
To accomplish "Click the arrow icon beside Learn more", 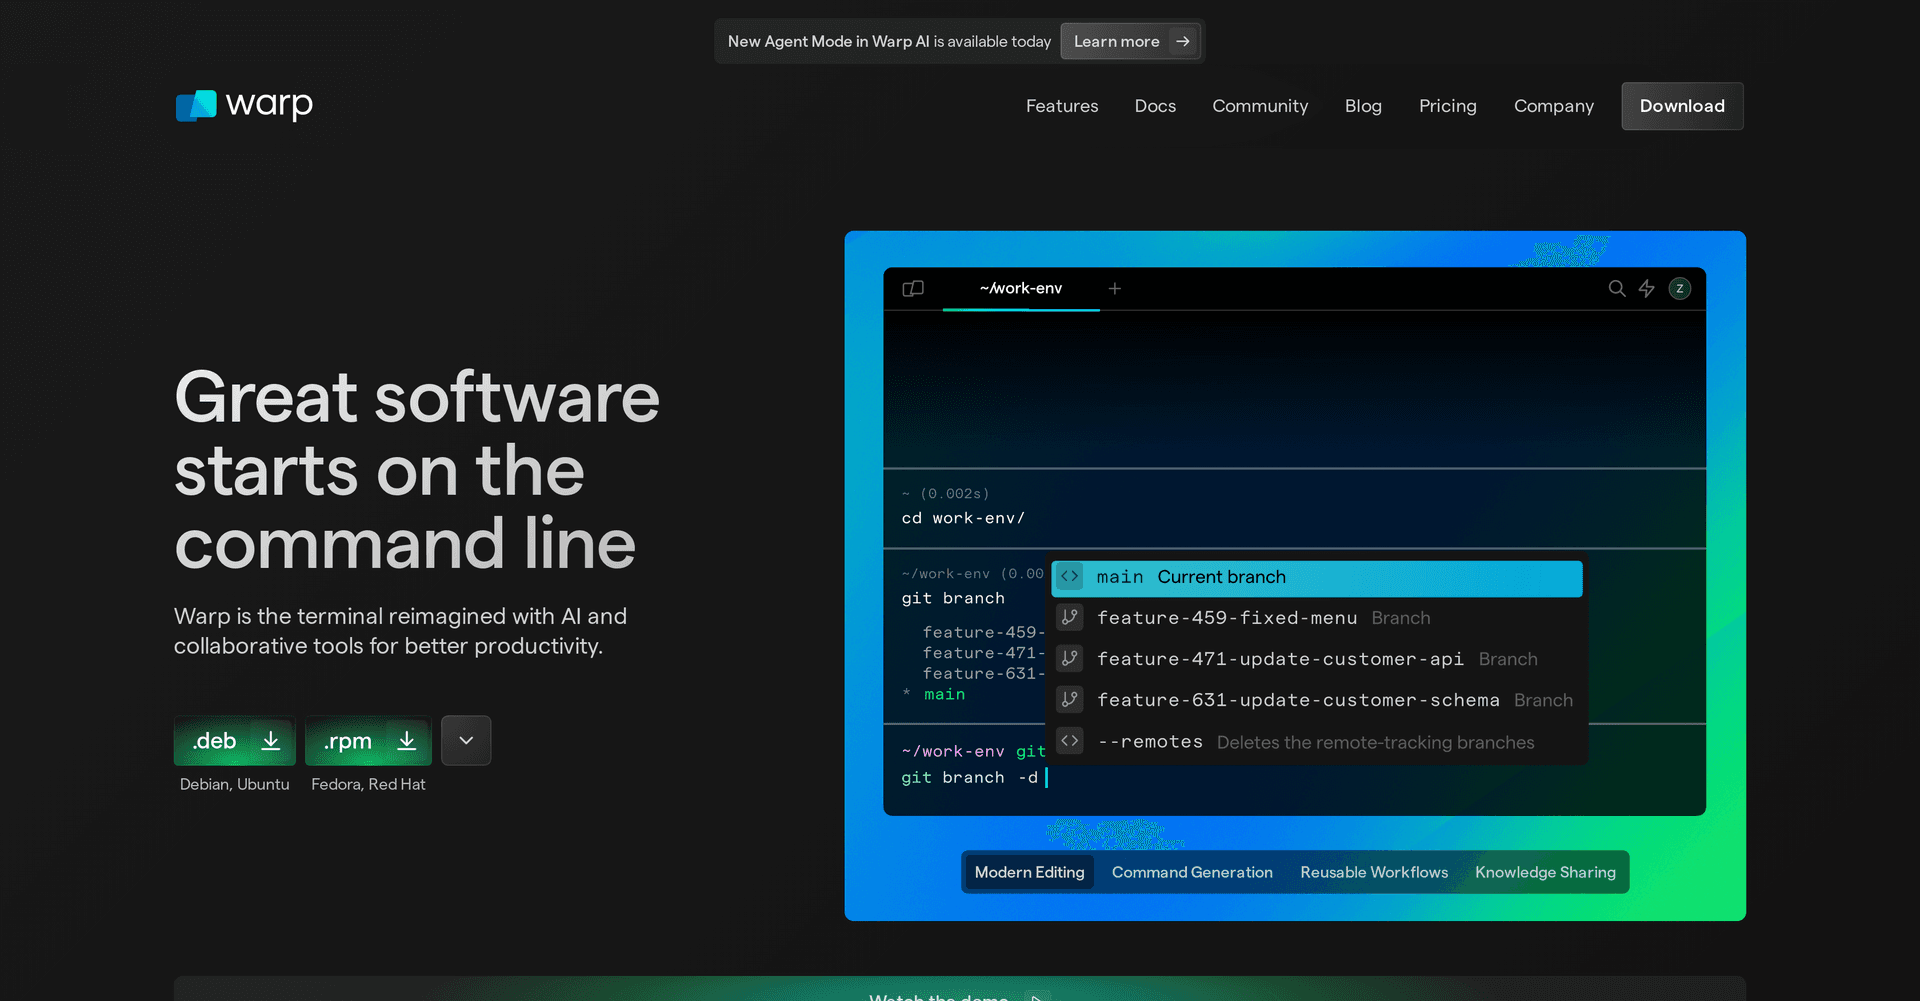I will [x=1183, y=42].
